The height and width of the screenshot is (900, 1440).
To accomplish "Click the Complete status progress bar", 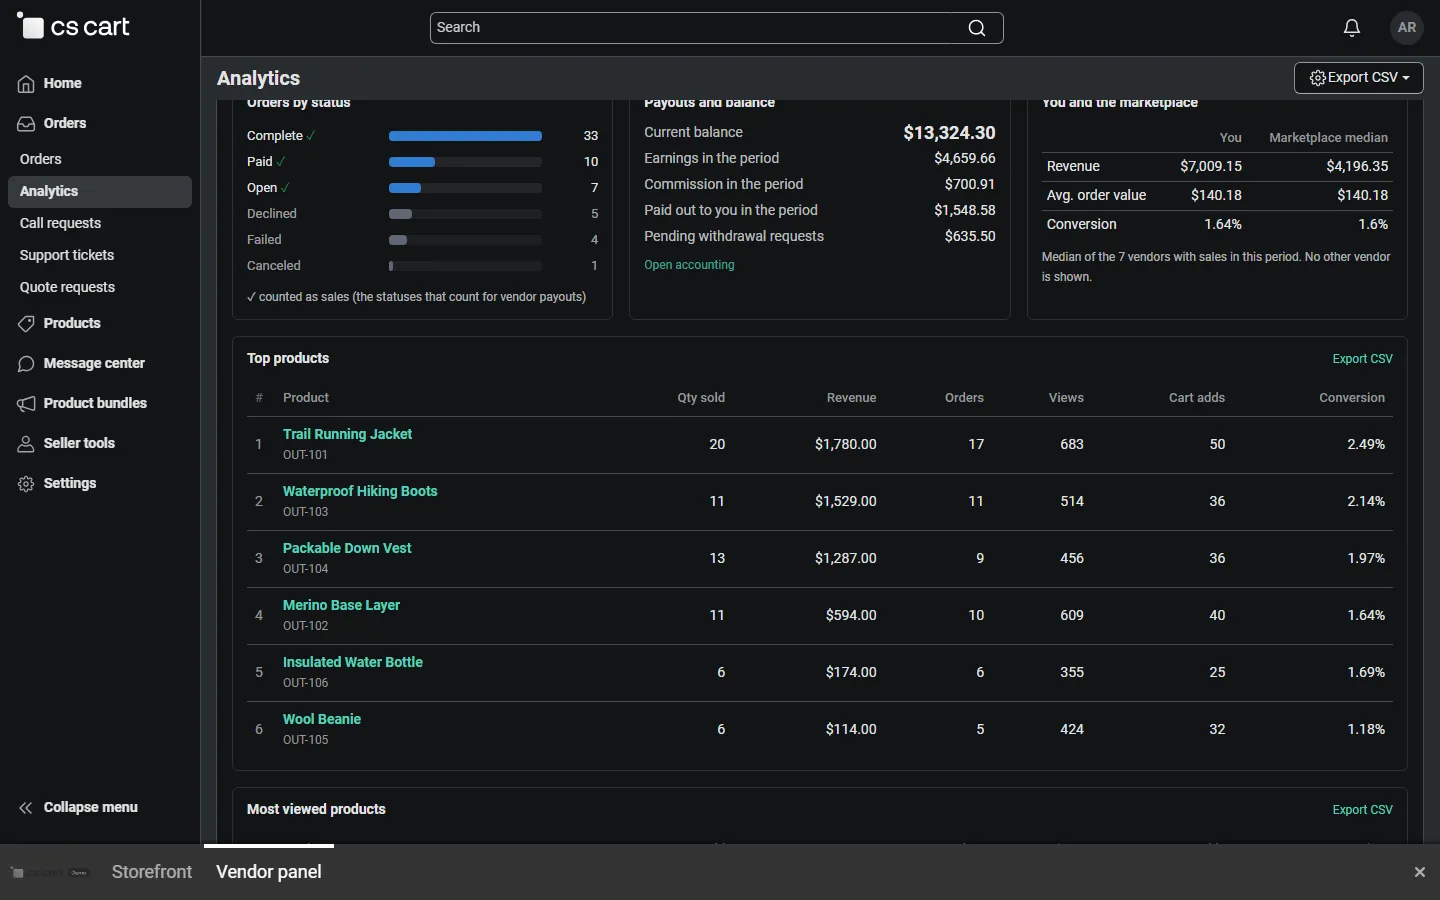I will pos(465,136).
